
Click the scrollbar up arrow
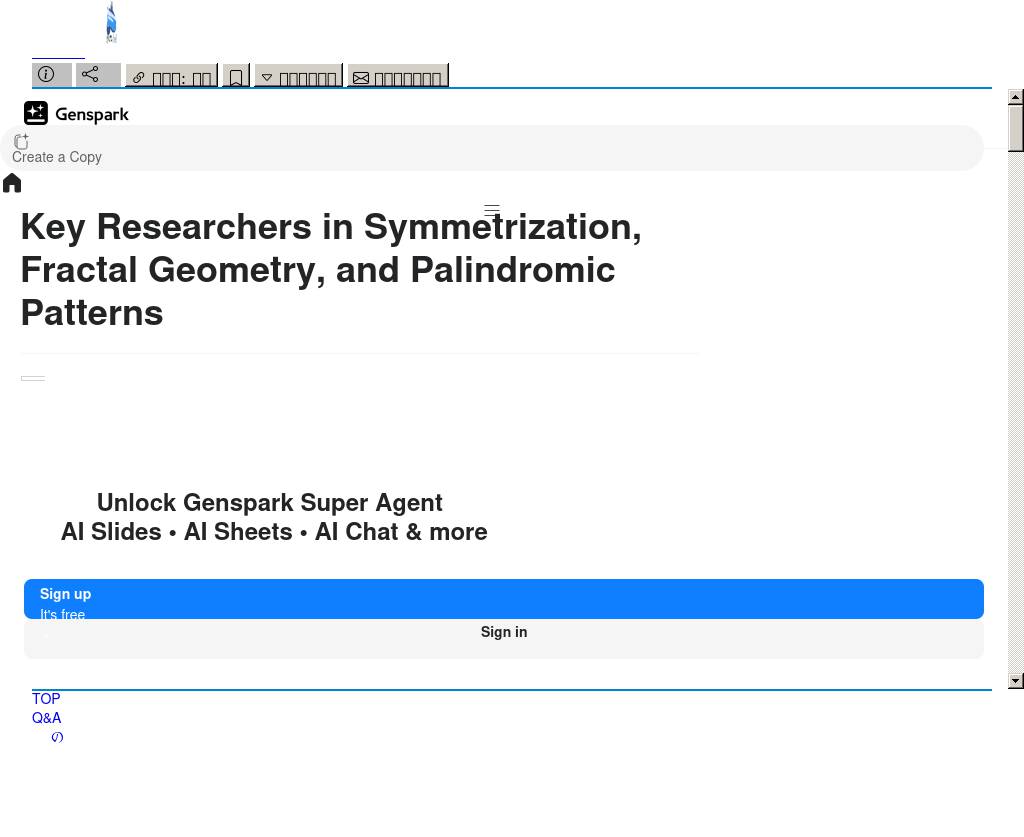(1016, 97)
